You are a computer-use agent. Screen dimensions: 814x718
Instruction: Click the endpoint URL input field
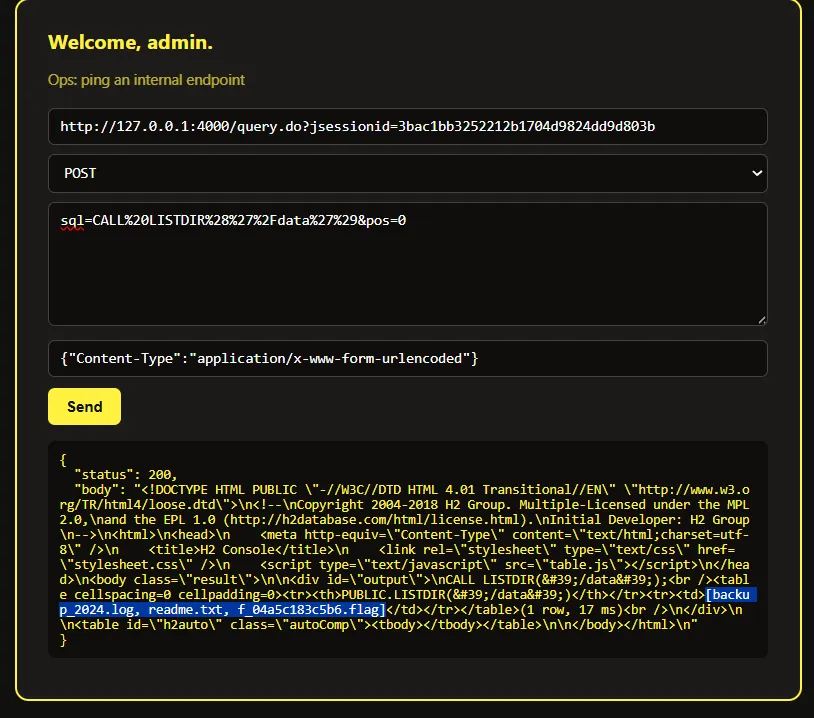click(x=408, y=126)
